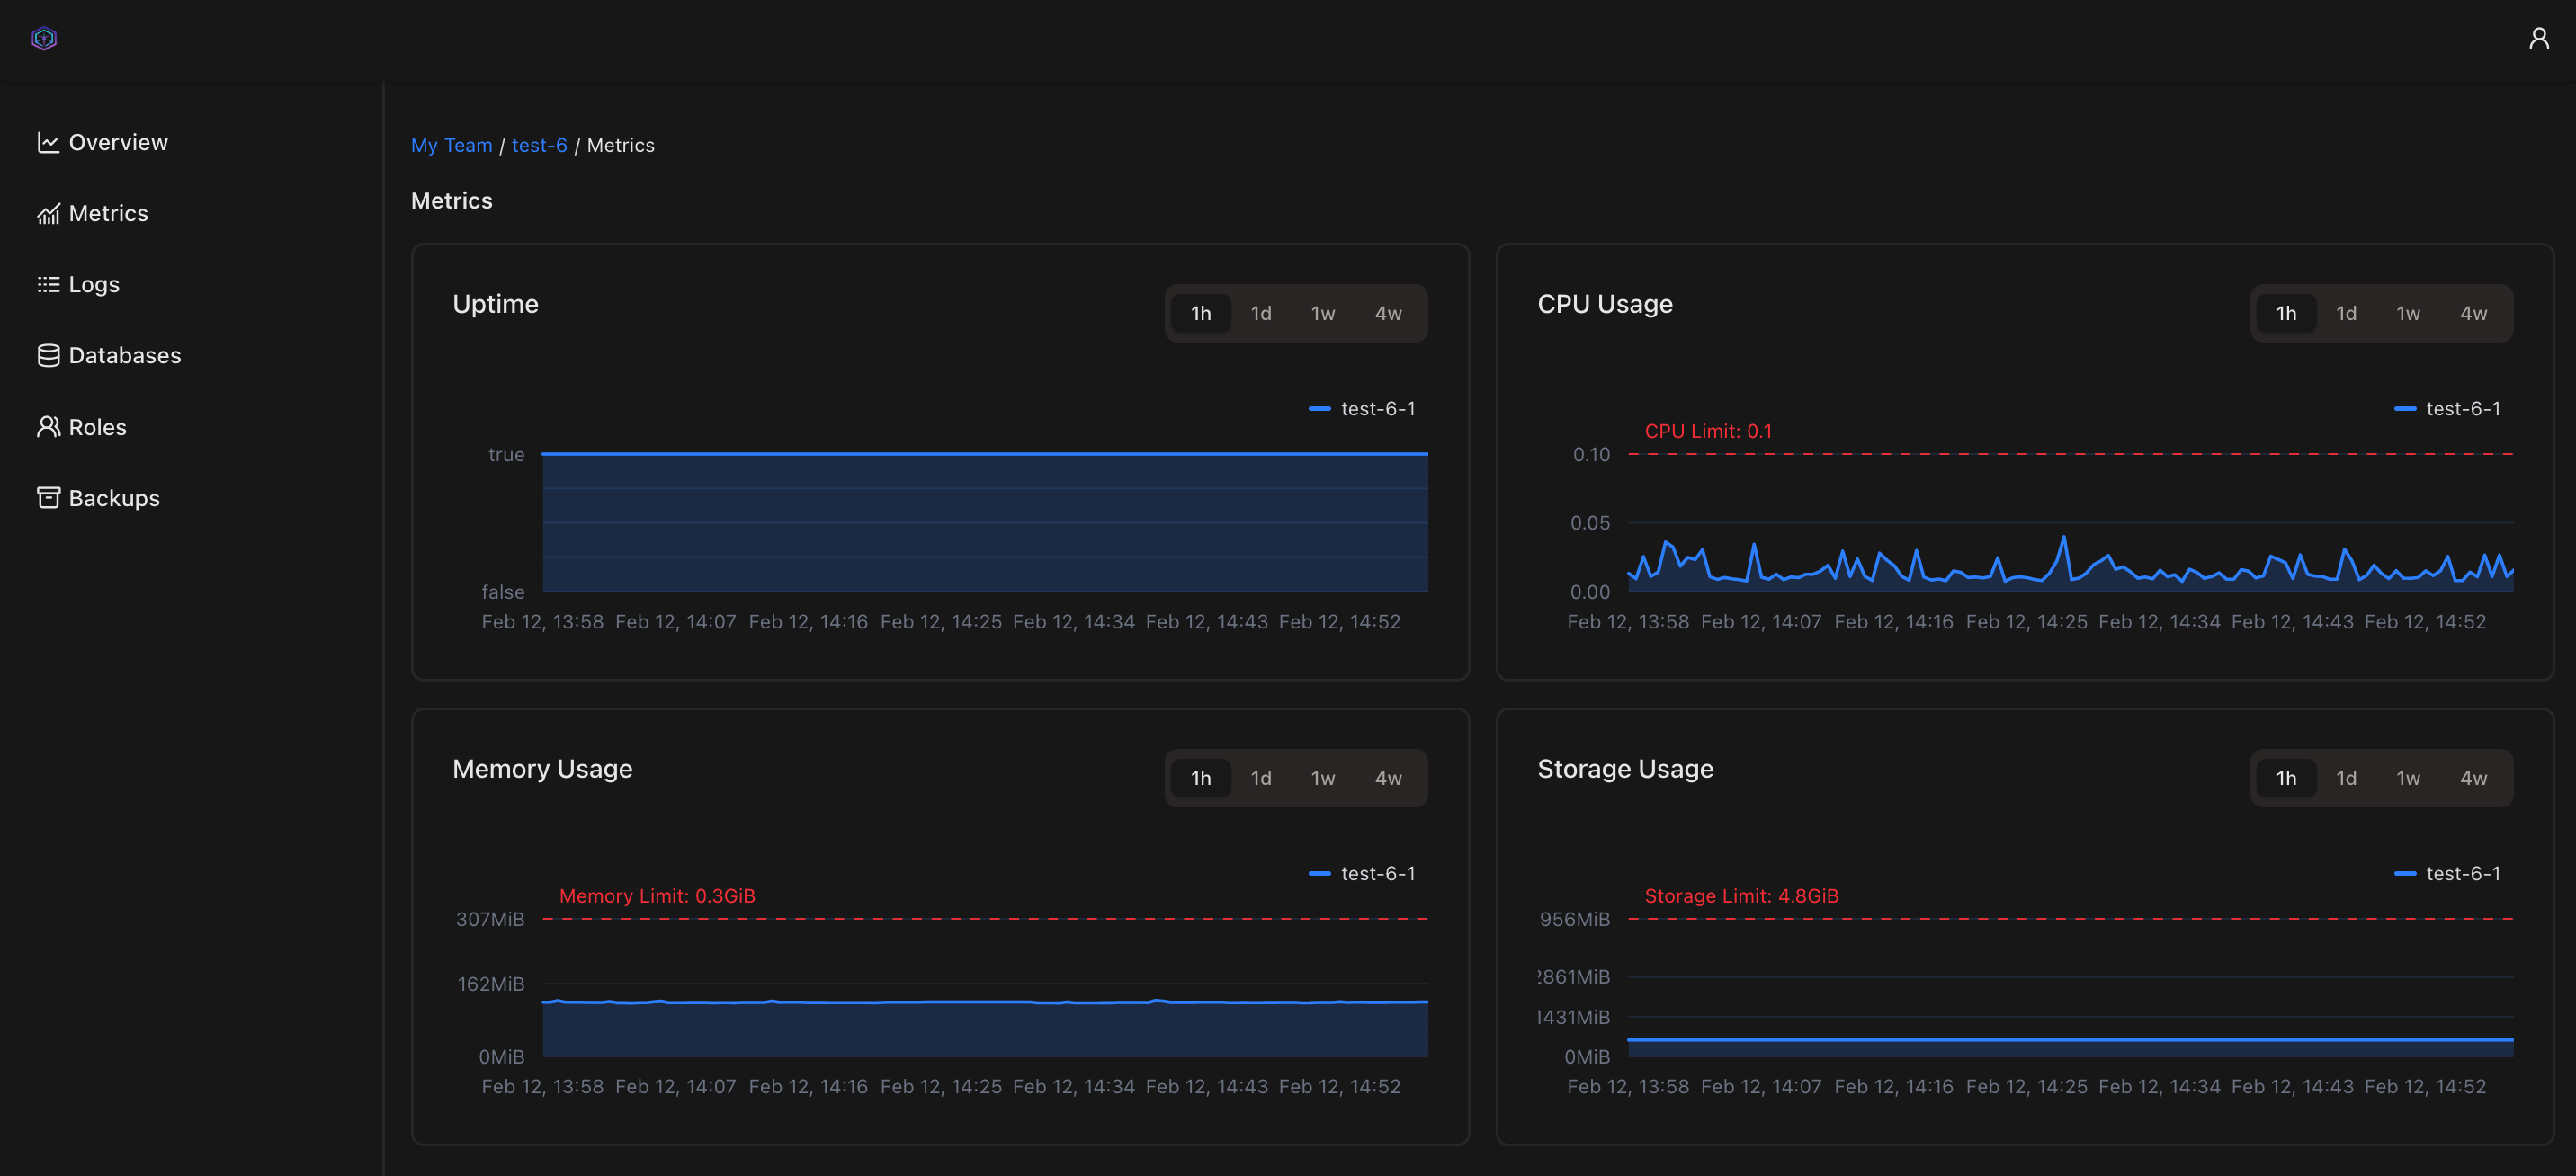Viewport: 2576px width, 1176px height.
Task: Select 1d range for Storage Usage chart
Action: [2346, 778]
